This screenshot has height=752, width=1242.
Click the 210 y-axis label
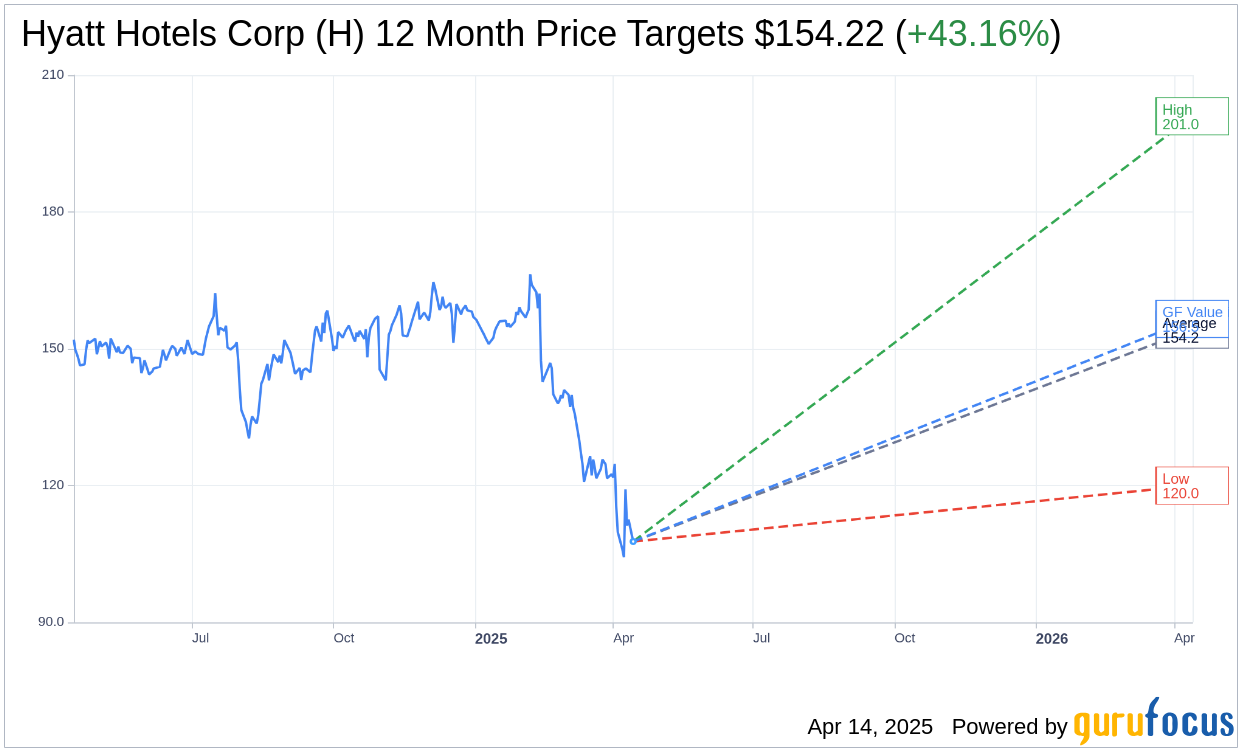click(x=53, y=75)
